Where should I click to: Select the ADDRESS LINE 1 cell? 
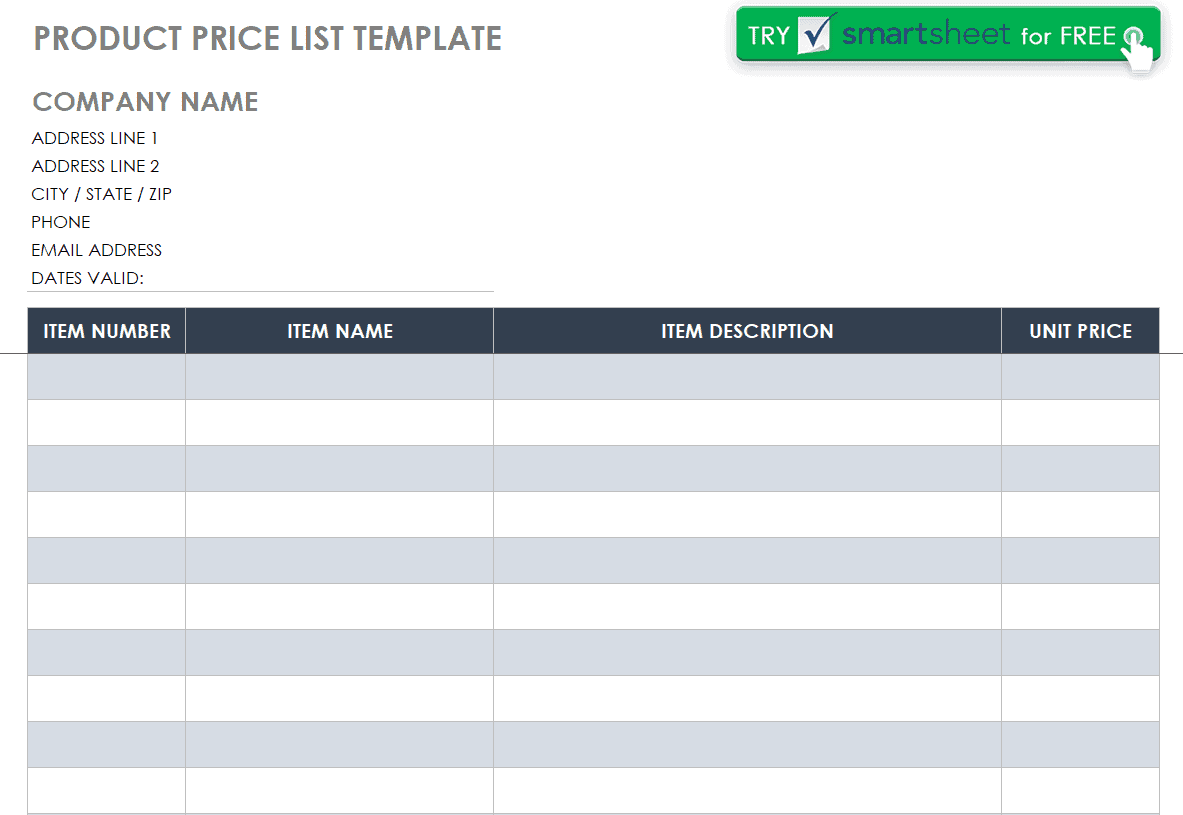click(x=94, y=138)
